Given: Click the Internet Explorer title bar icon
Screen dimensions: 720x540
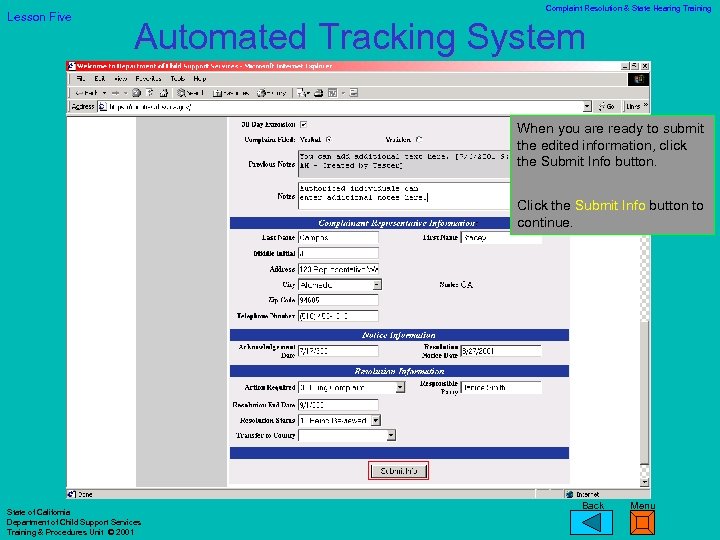Looking at the screenshot, I should click(x=72, y=66).
